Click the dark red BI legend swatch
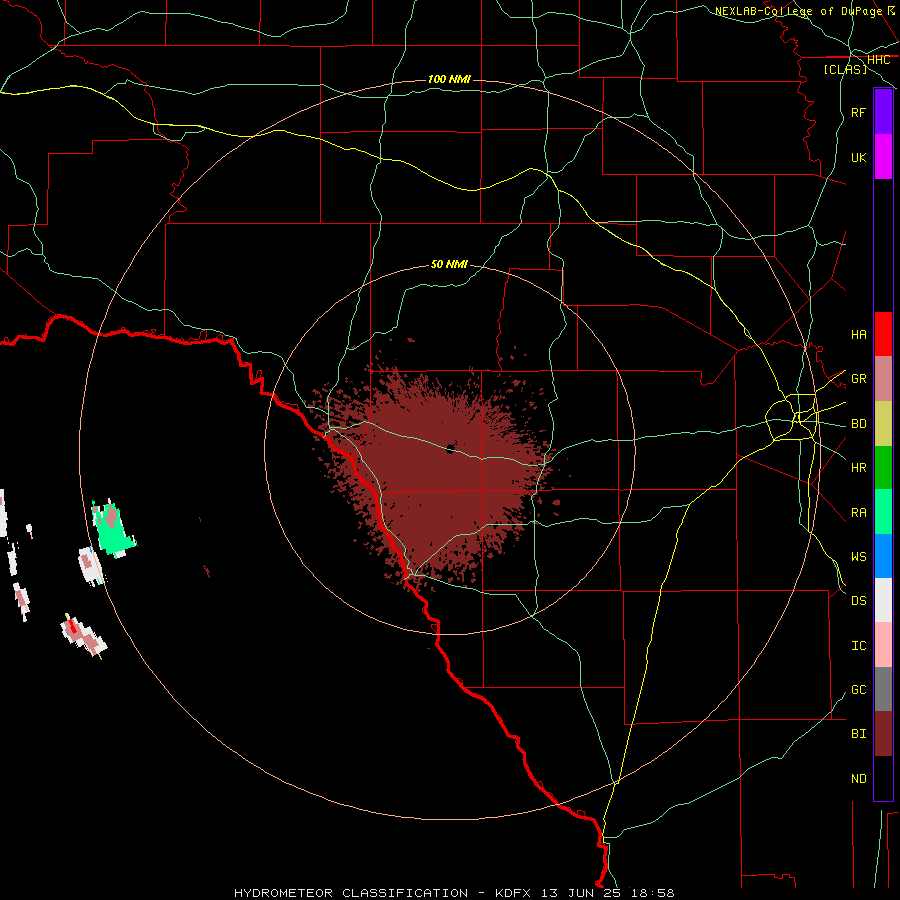 (883, 734)
